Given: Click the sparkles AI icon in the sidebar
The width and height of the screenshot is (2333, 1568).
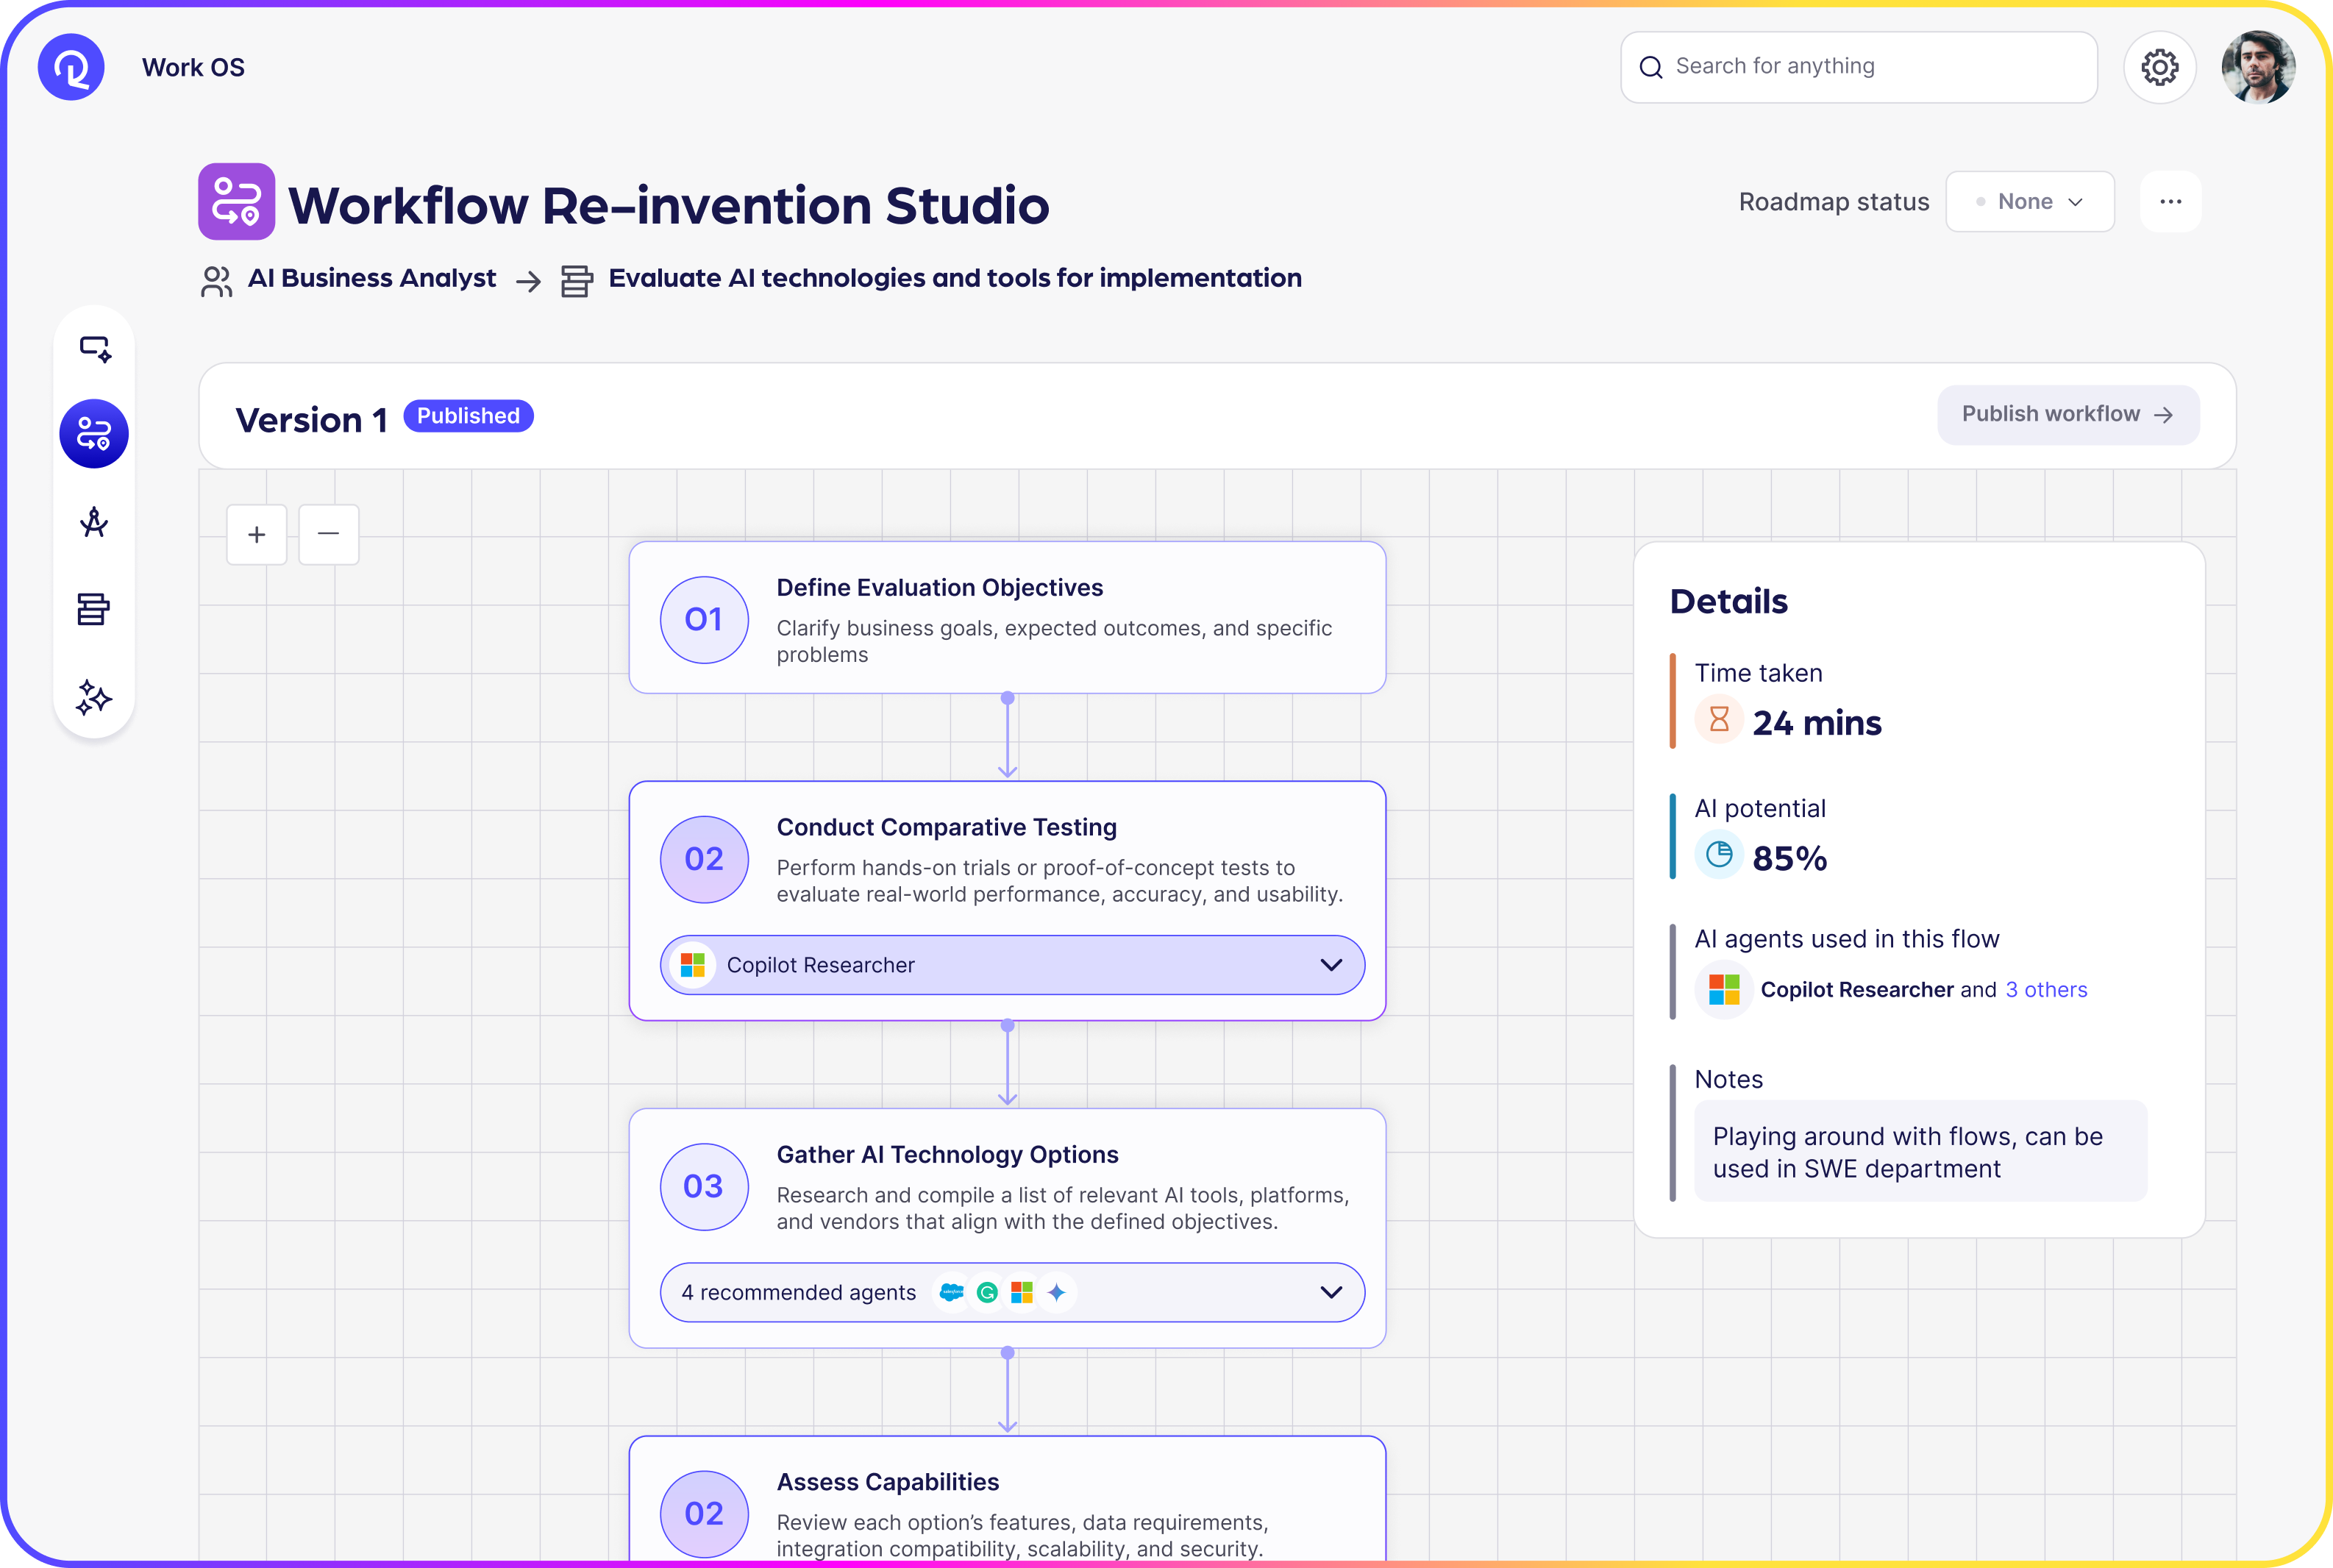Looking at the screenshot, I should pos(94,698).
